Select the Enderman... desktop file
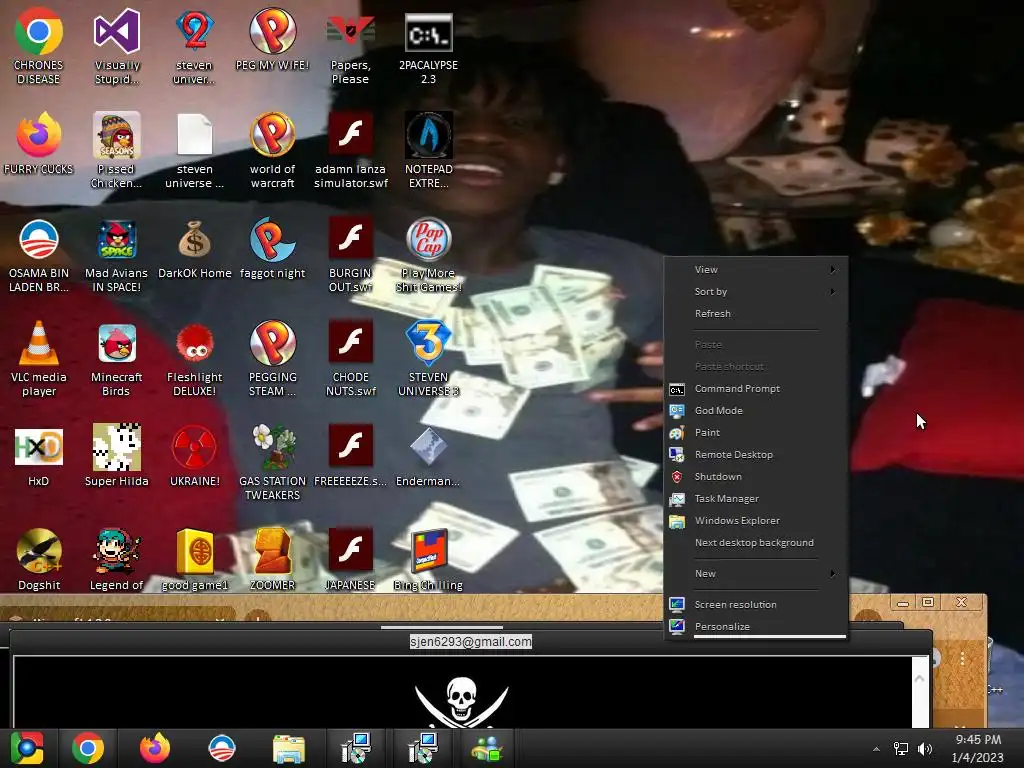Screen dimensions: 1024x768 point(428,456)
